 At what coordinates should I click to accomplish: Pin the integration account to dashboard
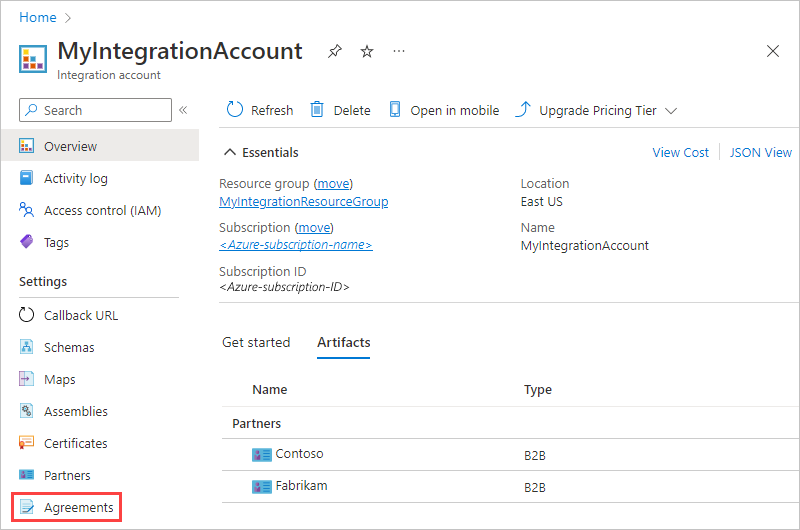335,51
